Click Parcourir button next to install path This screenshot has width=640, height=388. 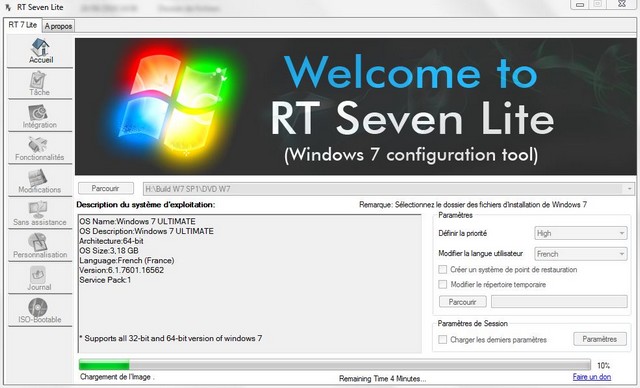coord(106,188)
